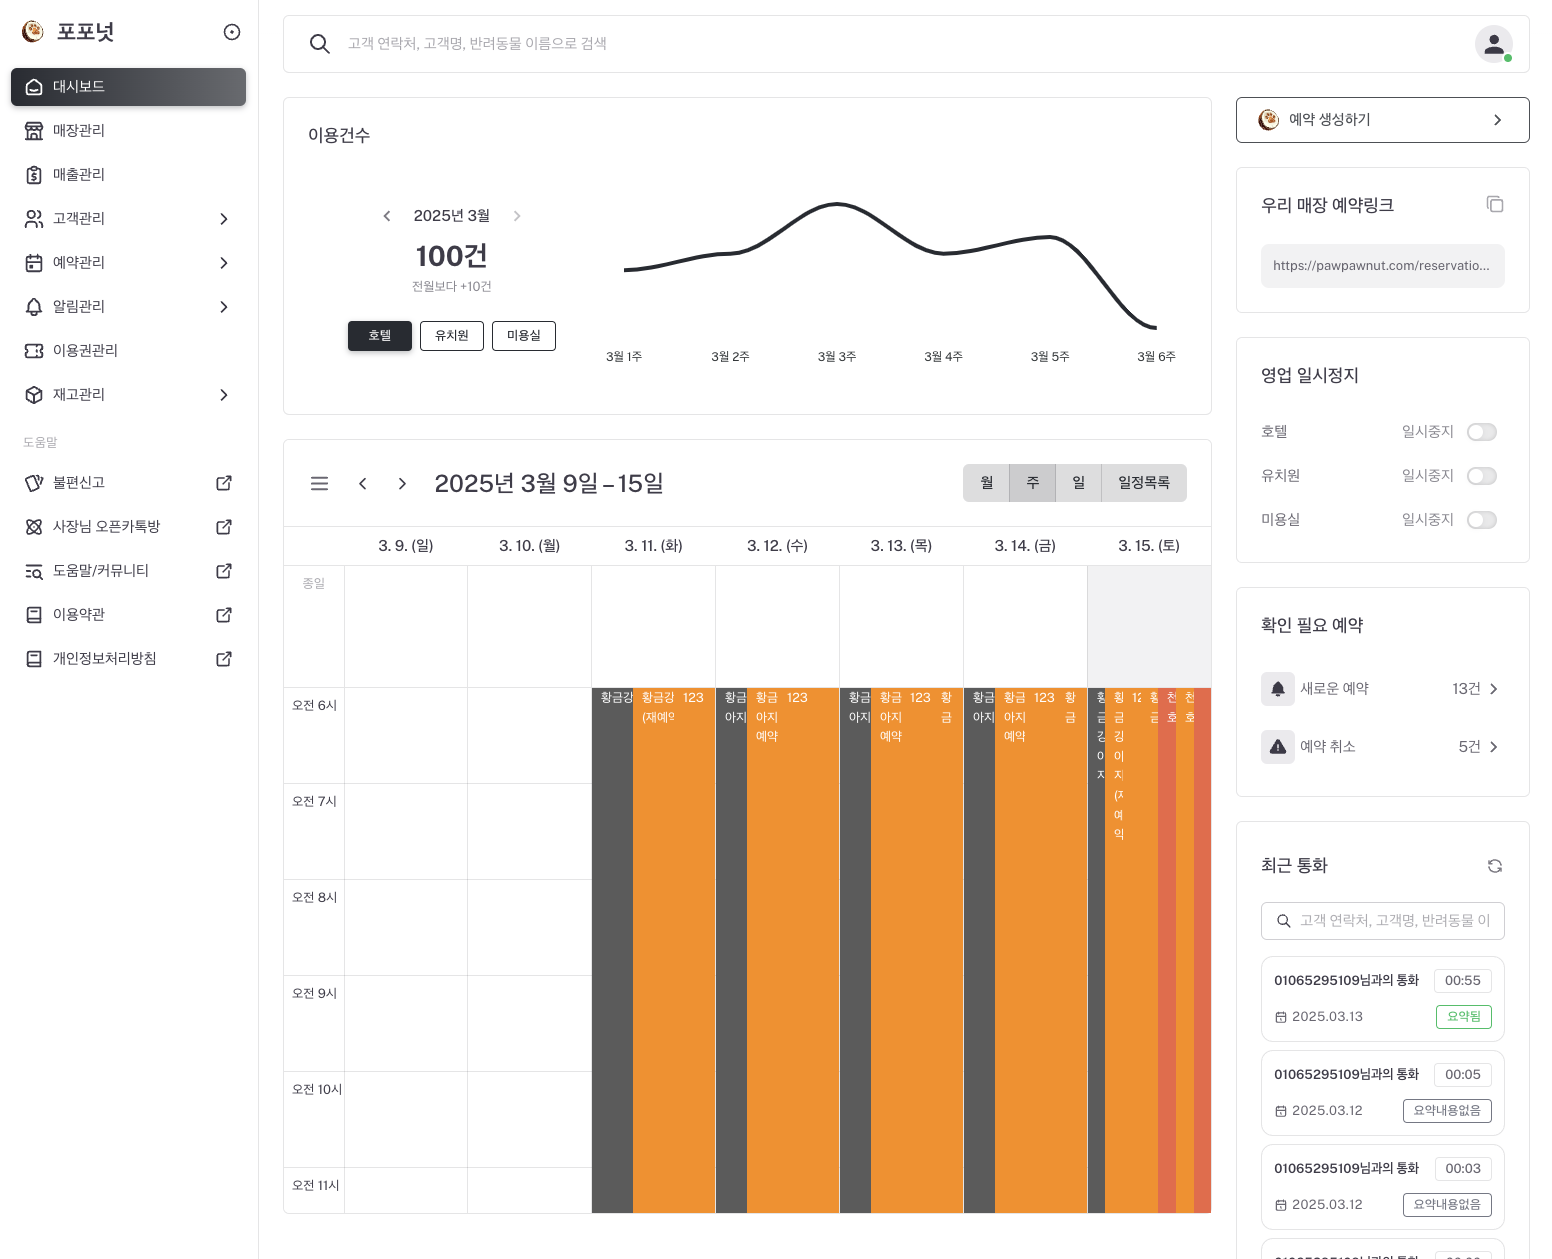Focus the 최근 통화 search field
This screenshot has height=1259, width=1552.
(1383, 921)
